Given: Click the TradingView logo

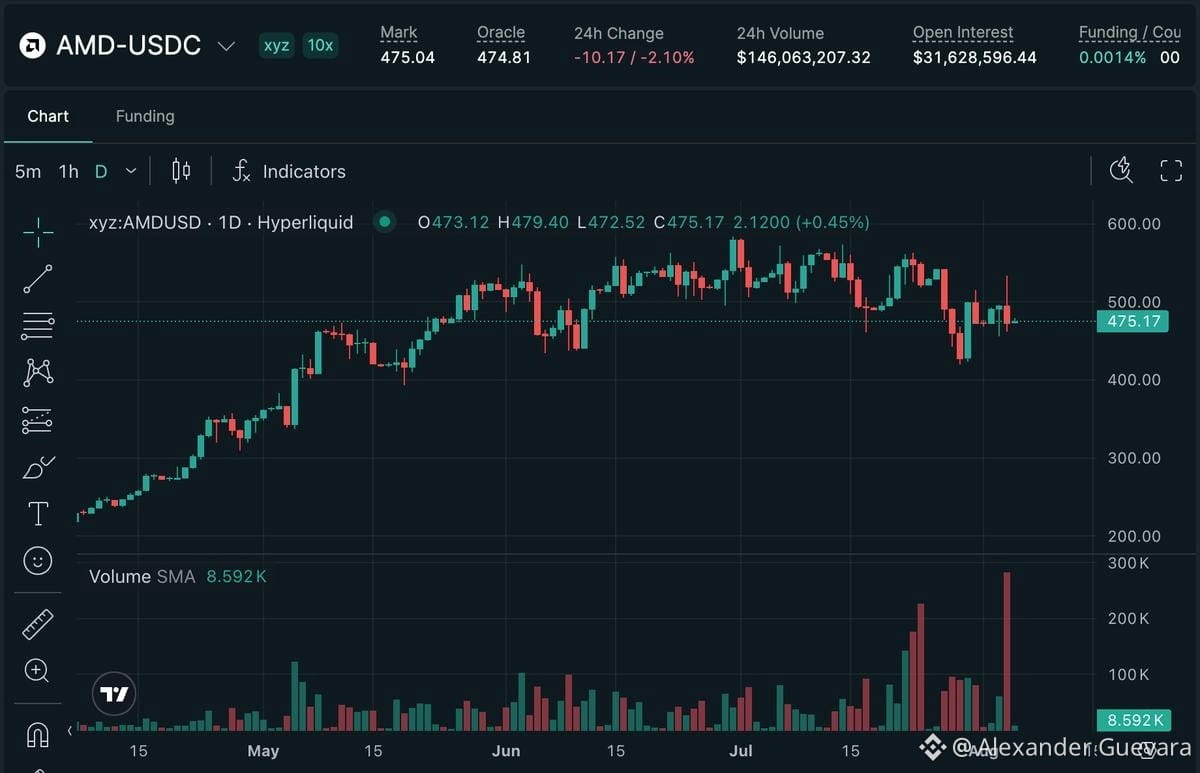Looking at the screenshot, I should pyautogui.click(x=115, y=694).
